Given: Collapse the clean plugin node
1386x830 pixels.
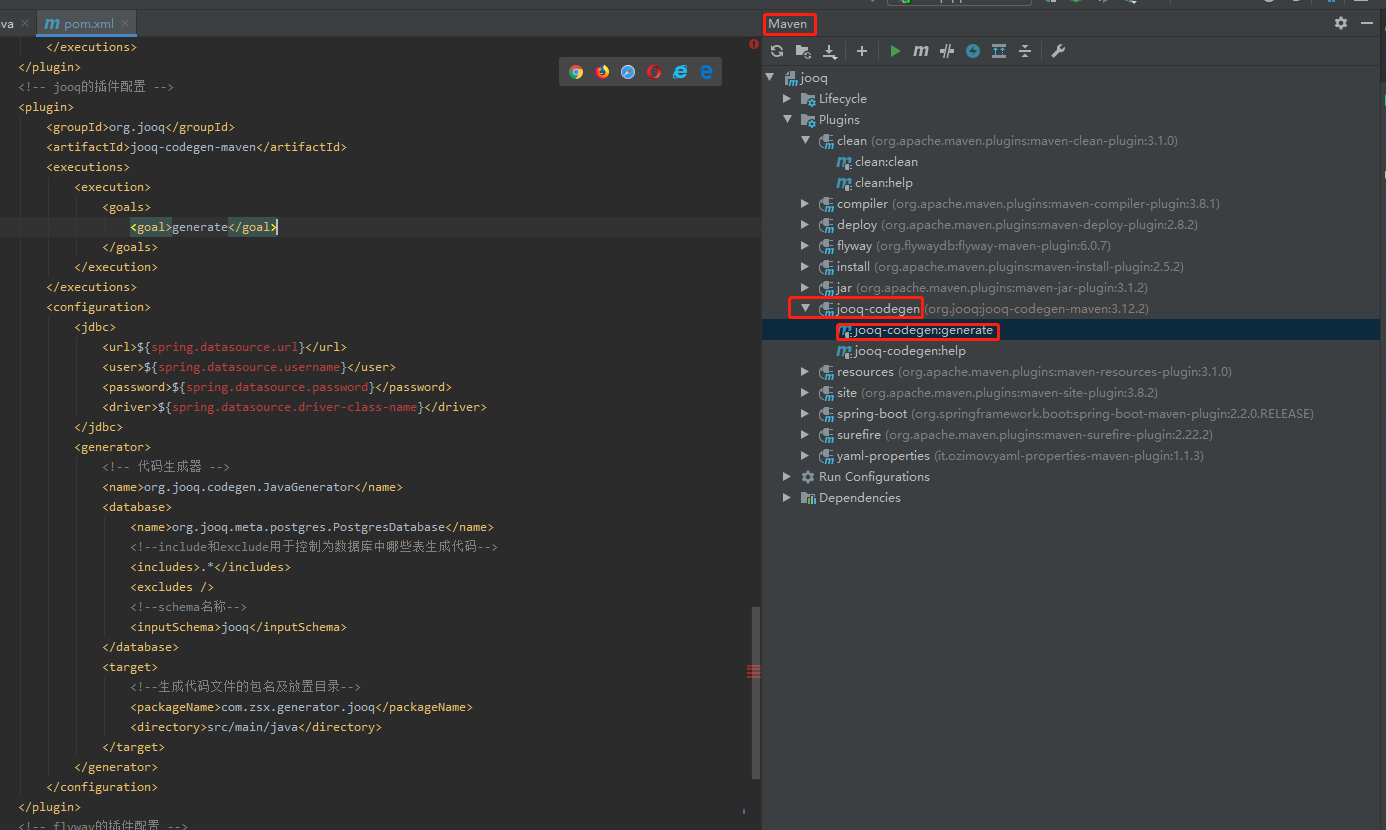Looking at the screenshot, I should 806,141.
